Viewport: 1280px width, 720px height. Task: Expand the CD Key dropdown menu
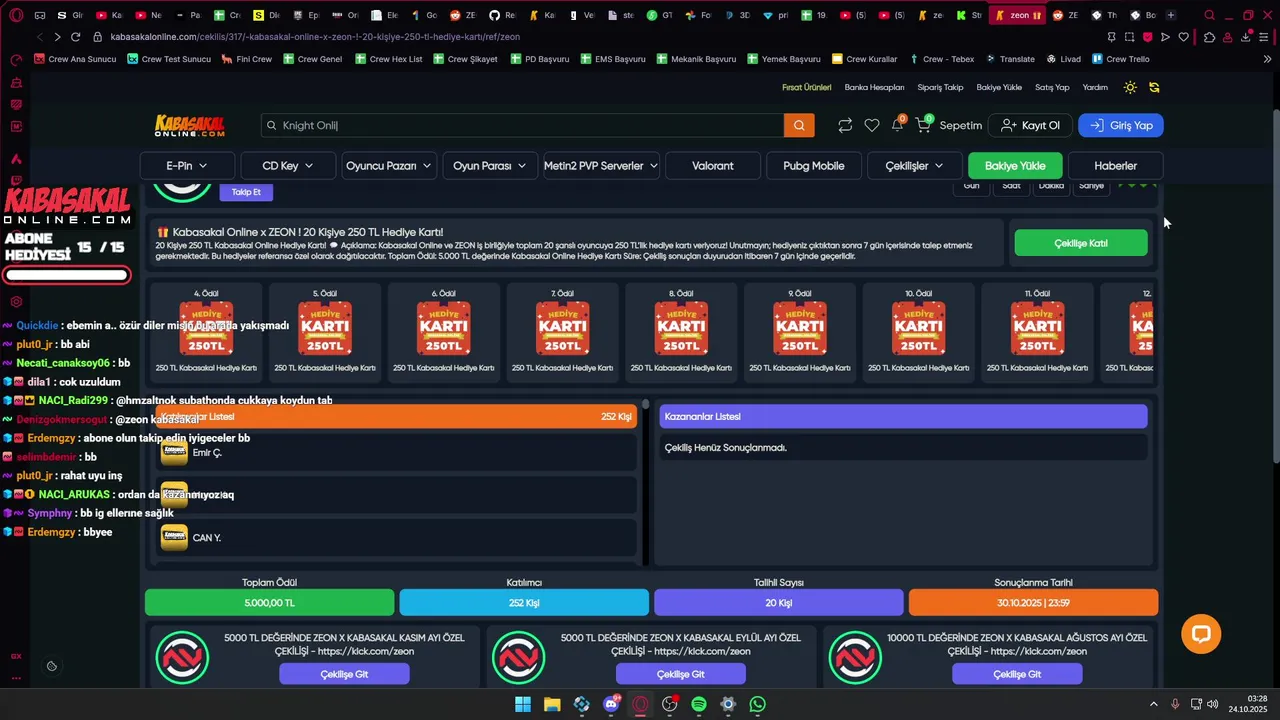click(x=288, y=166)
